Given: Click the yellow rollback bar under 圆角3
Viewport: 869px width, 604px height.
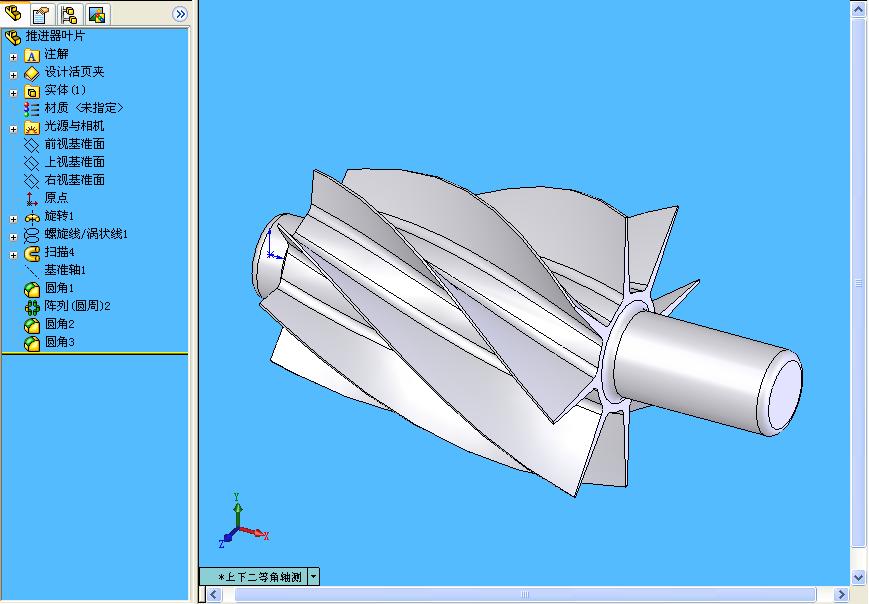Looking at the screenshot, I should [x=95, y=353].
